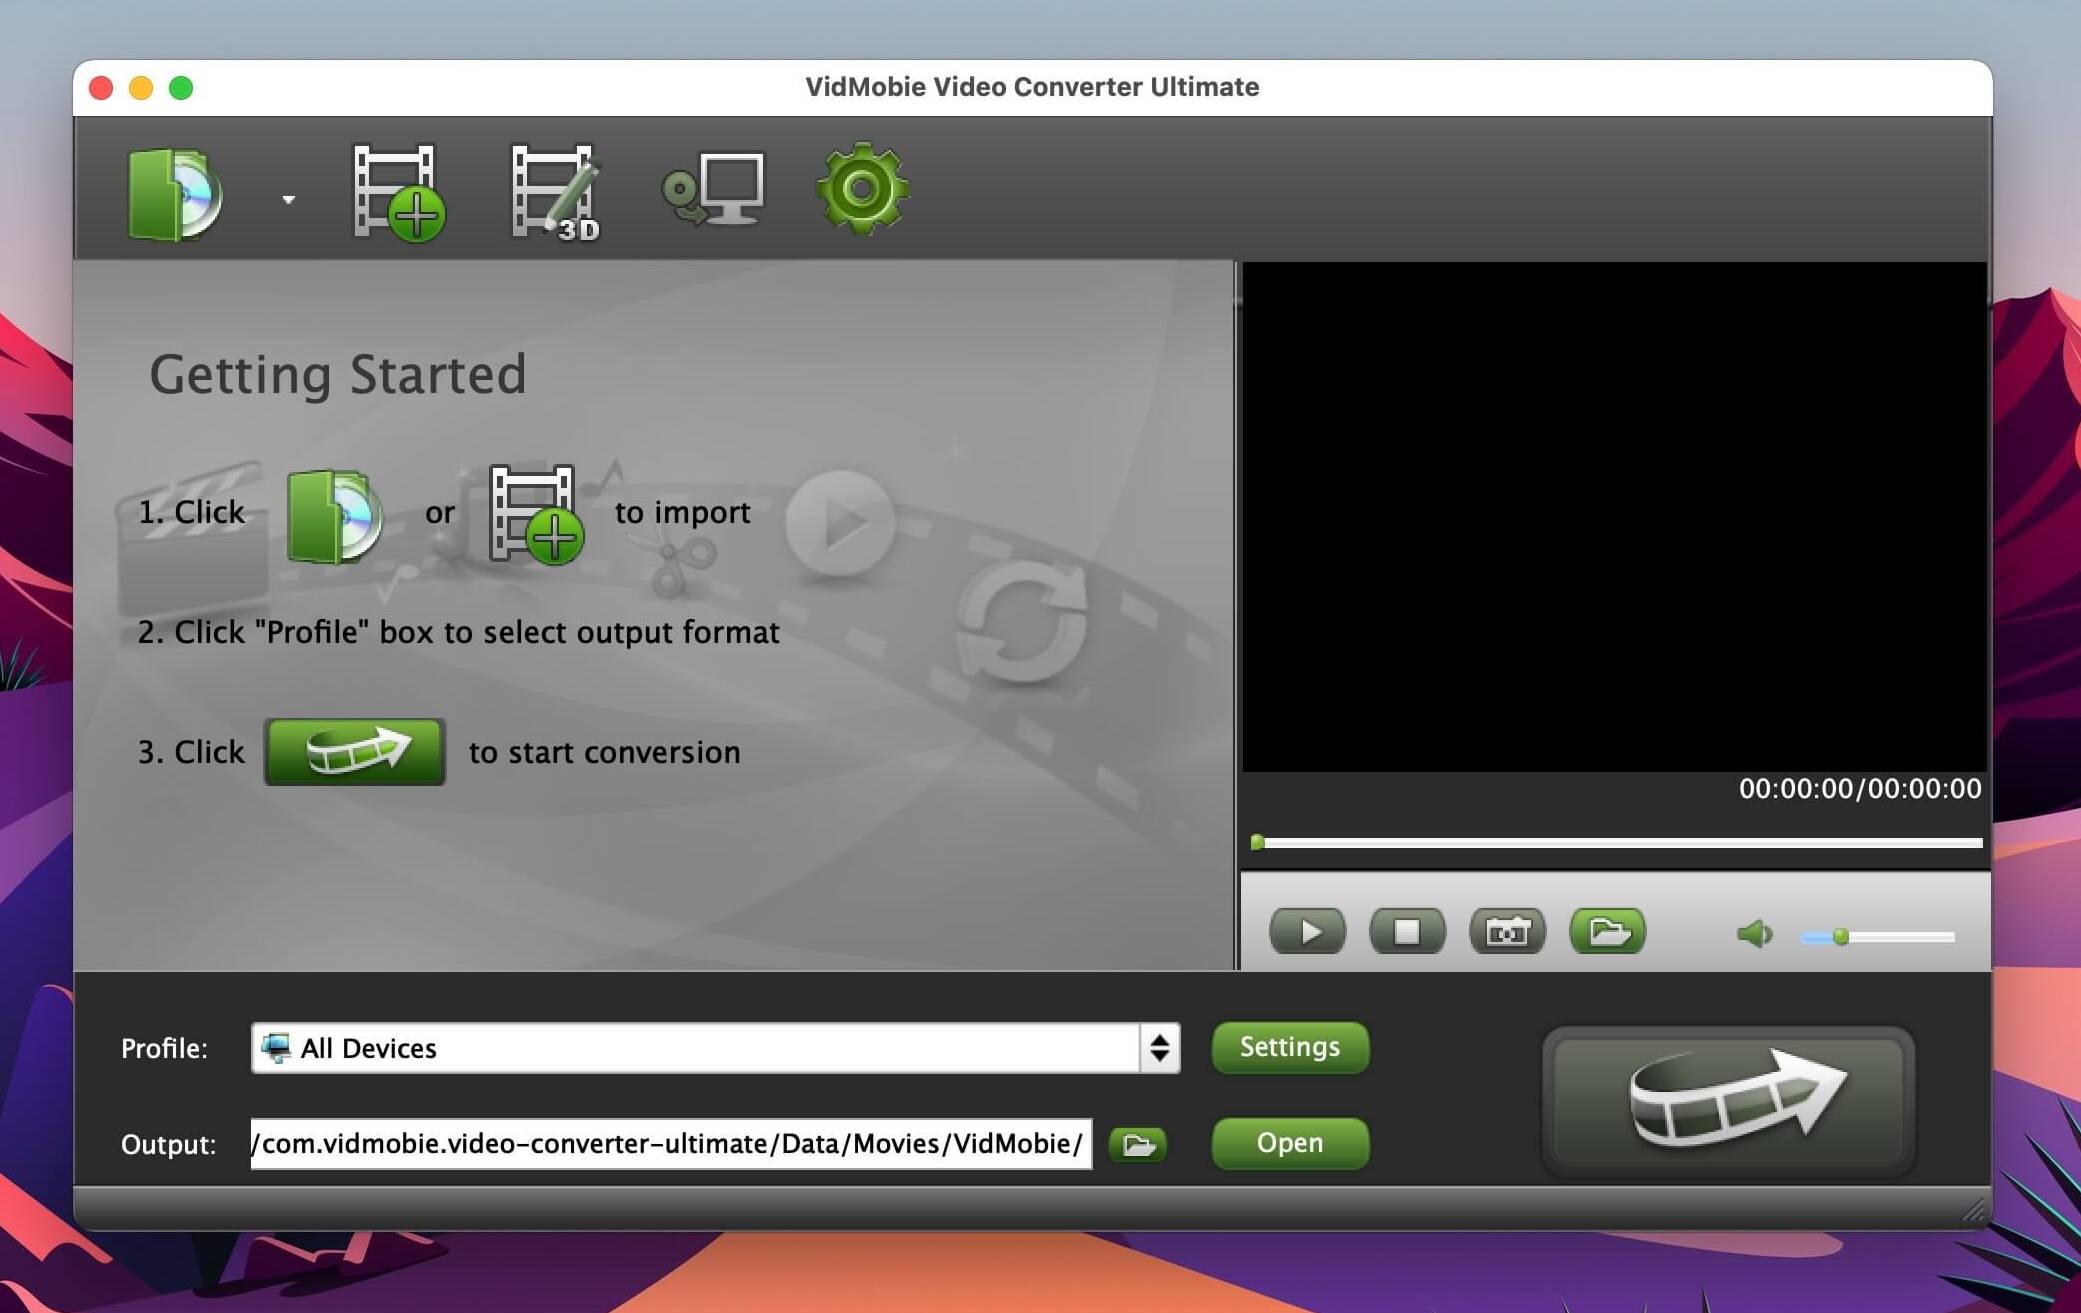
Task: Start conversion with the large convert button
Action: [x=1728, y=1101]
